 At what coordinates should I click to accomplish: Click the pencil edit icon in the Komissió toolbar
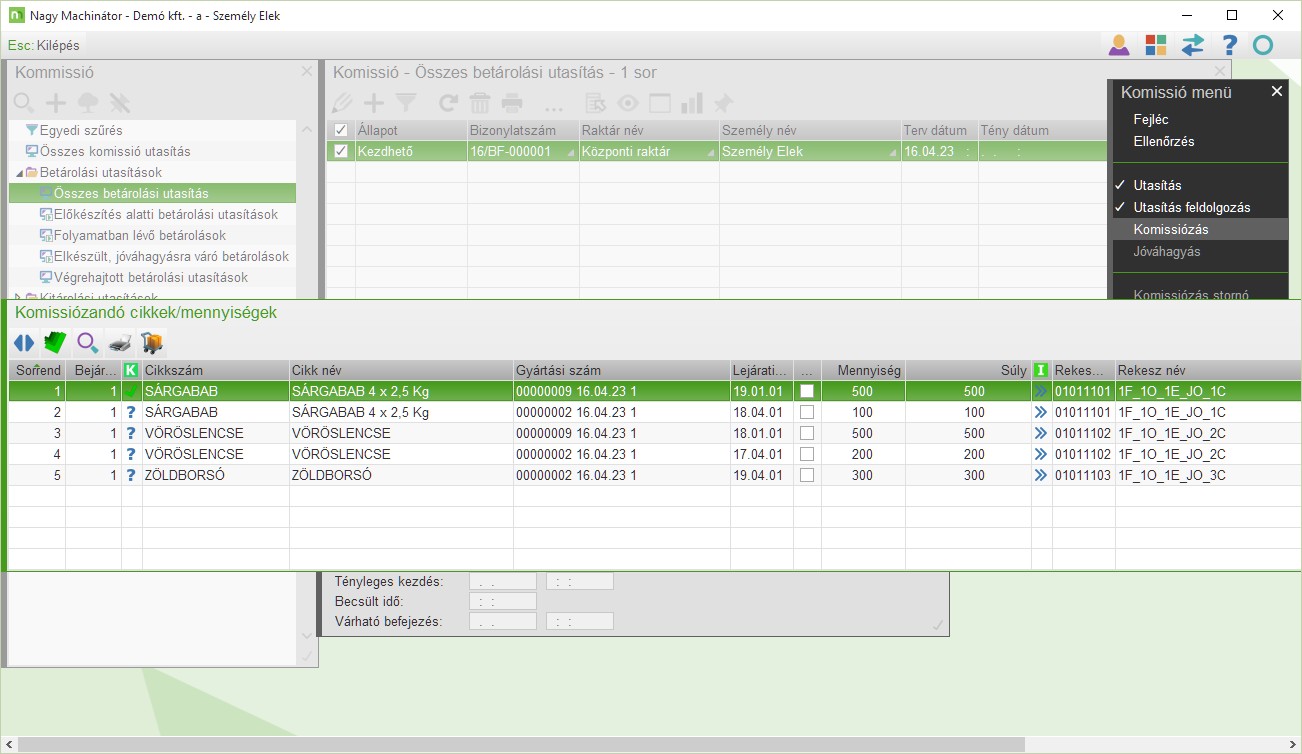coord(343,102)
